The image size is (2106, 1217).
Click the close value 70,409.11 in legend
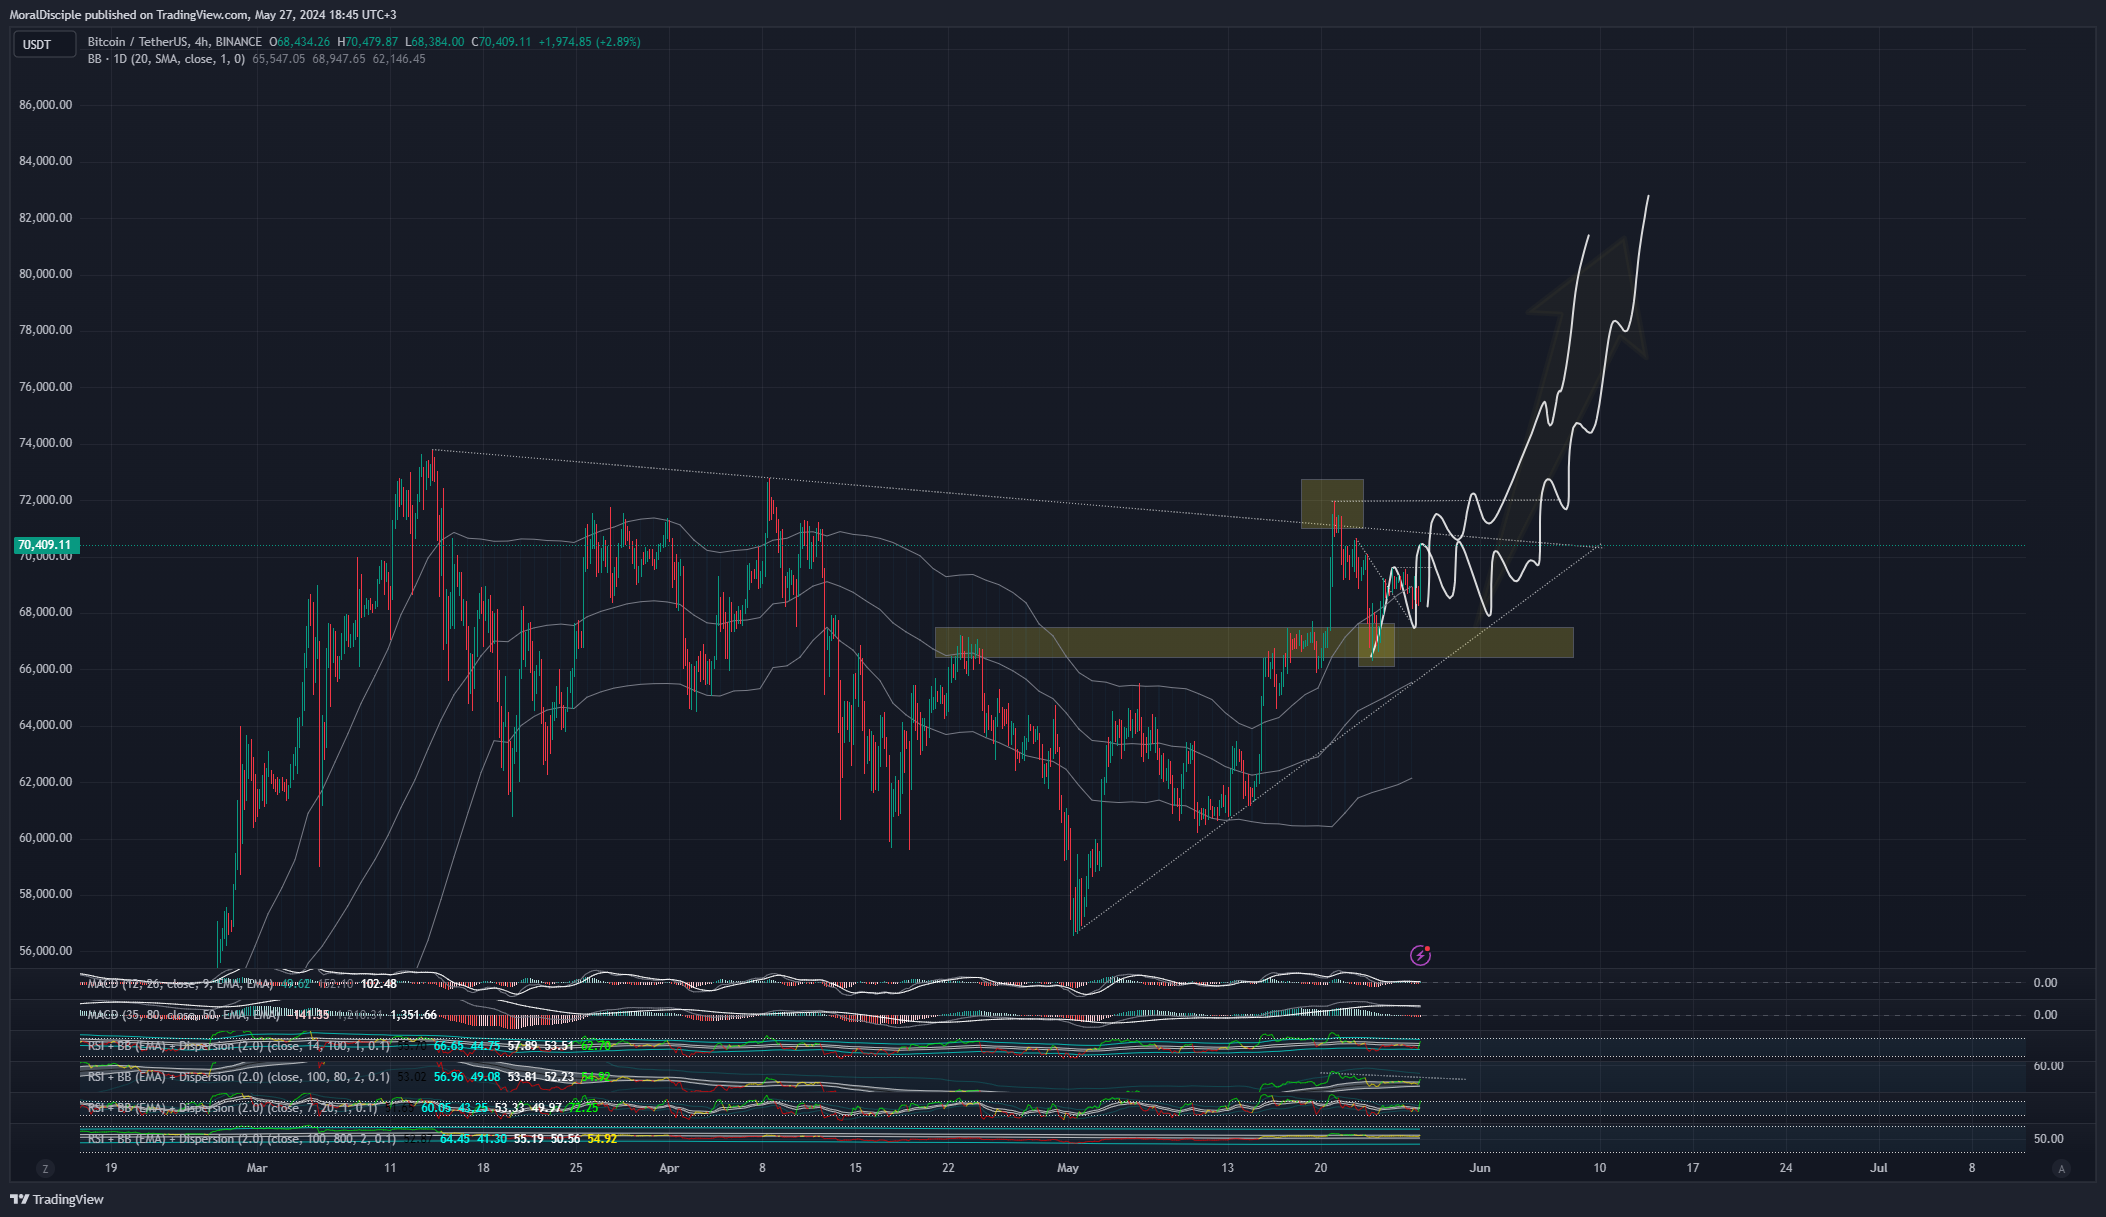[x=505, y=42]
